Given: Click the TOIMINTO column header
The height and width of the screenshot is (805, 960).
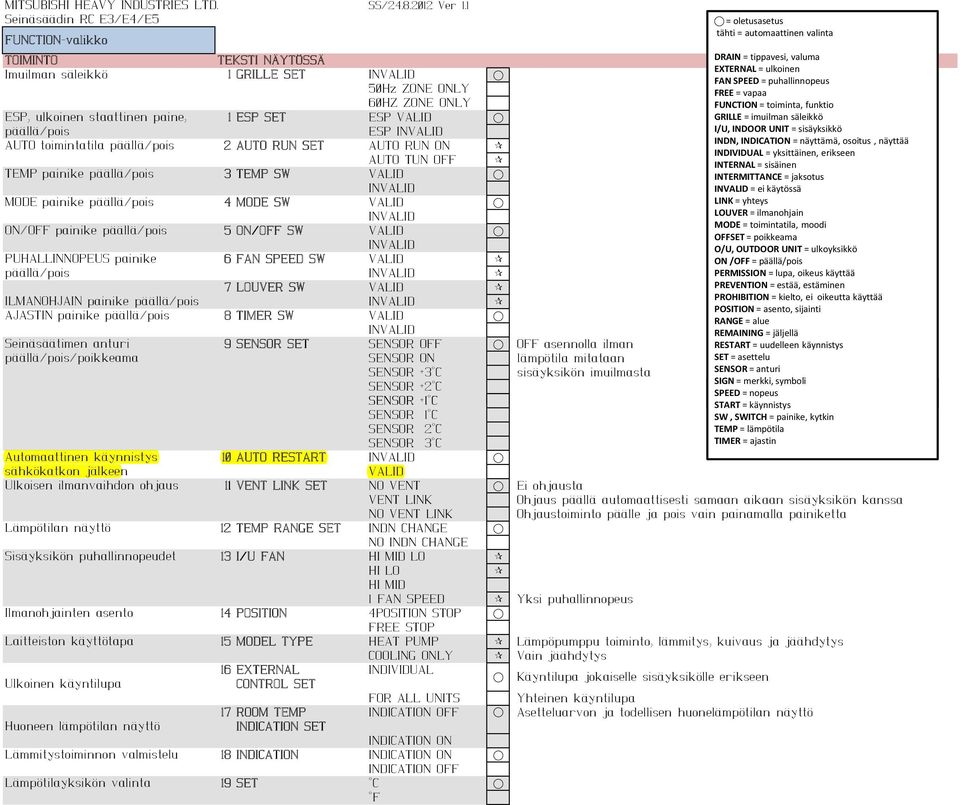Looking at the screenshot, I should tap(31, 61).
